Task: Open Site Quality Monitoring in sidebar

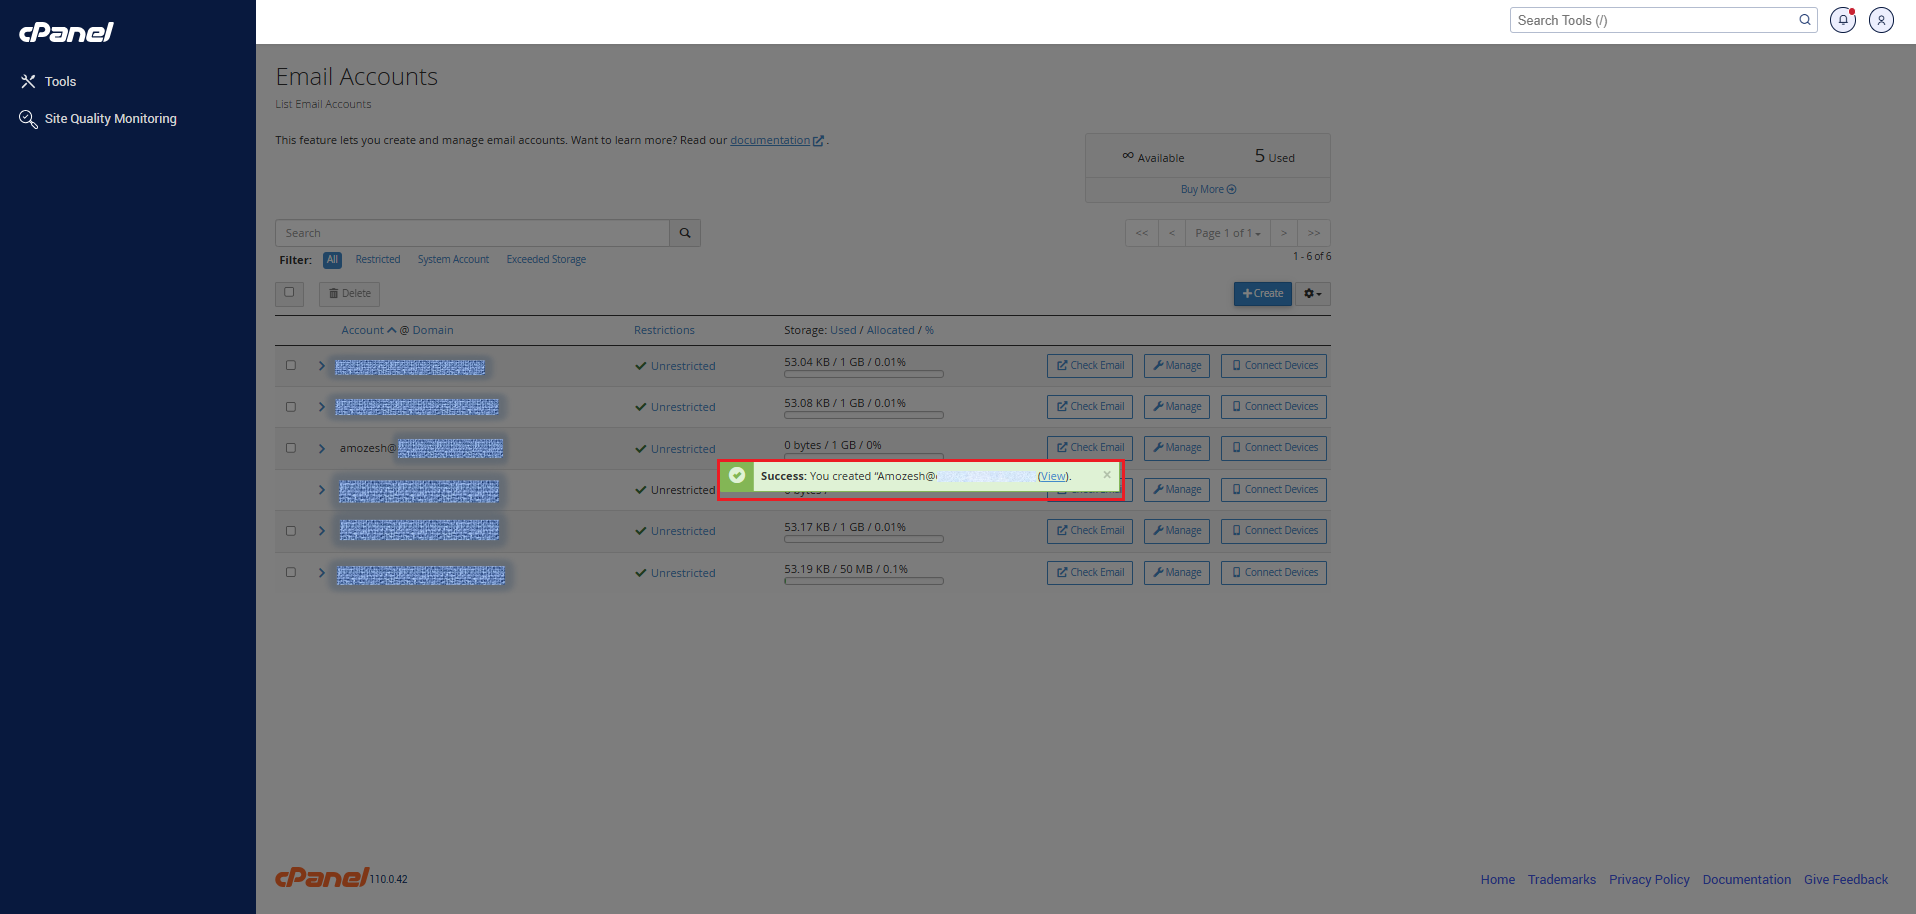Action: tap(110, 119)
